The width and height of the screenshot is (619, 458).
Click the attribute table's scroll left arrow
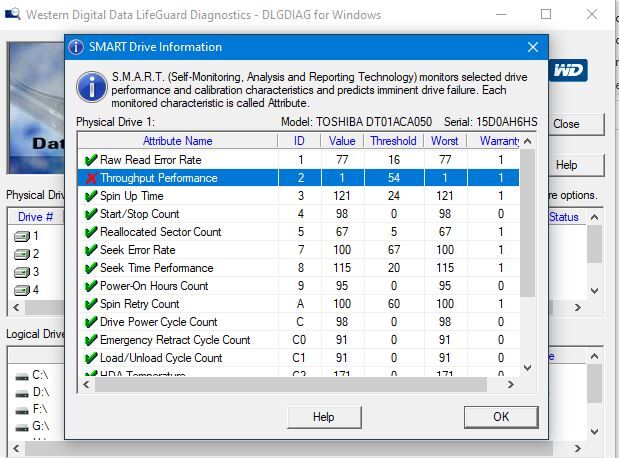coord(86,385)
